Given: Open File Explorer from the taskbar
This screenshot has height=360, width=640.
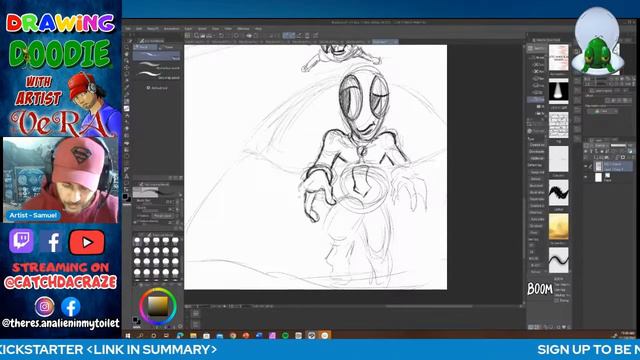Looking at the screenshot, I should pos(193,336).
